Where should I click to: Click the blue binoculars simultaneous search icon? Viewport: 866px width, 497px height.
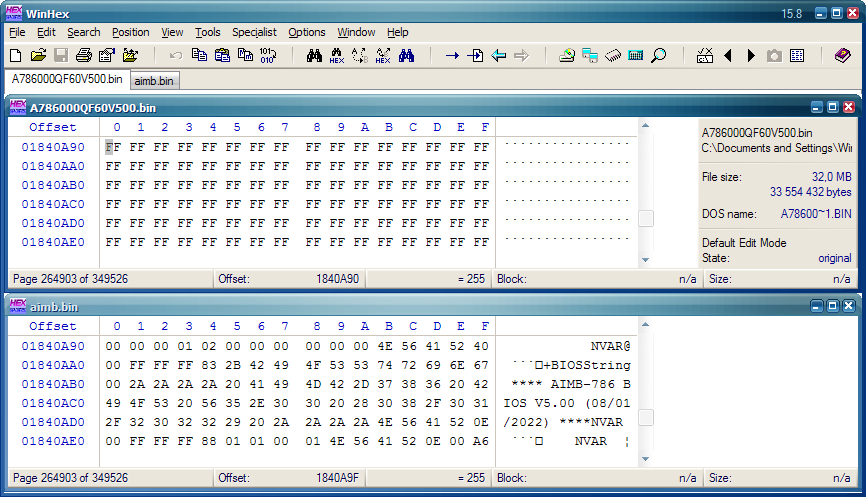pos(406,55)
